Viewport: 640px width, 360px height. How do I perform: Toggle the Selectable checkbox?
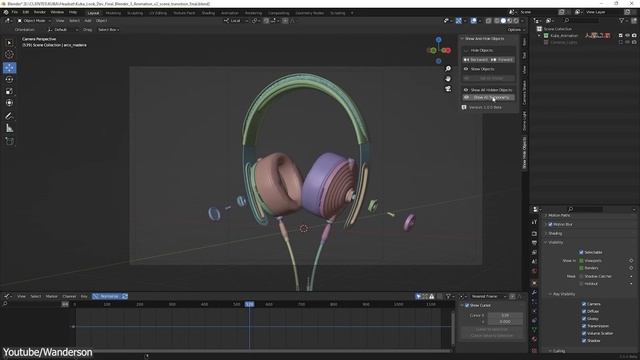pyautogui.click(x=581, y=252)
